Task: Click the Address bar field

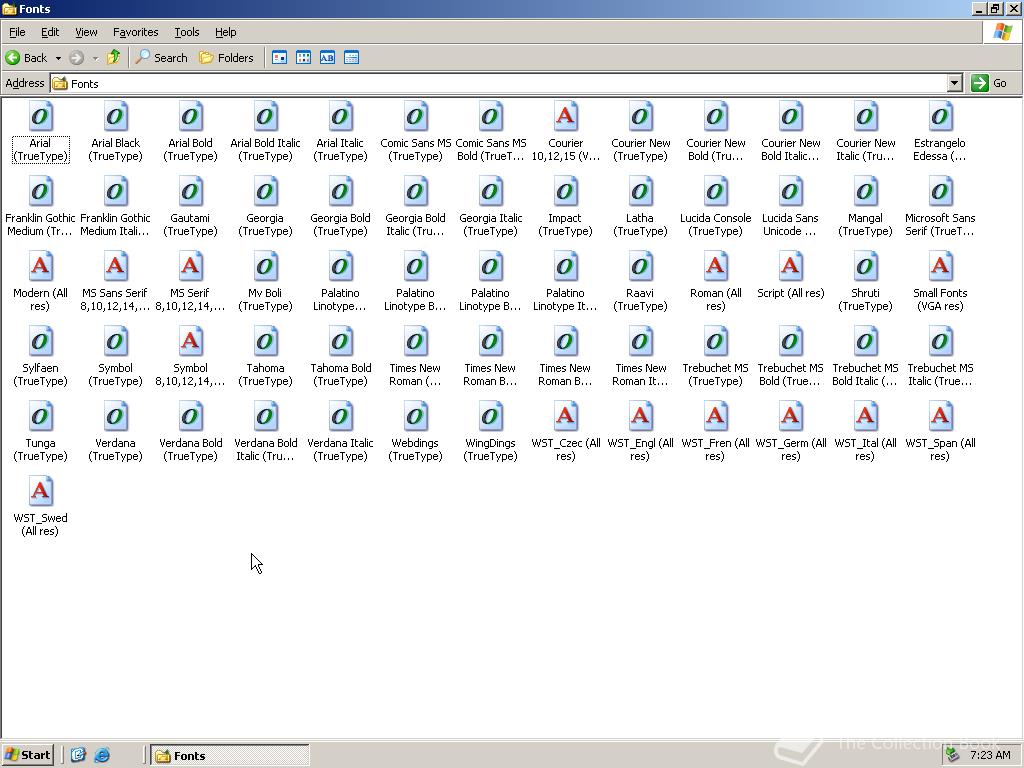Action: point(500,83)
